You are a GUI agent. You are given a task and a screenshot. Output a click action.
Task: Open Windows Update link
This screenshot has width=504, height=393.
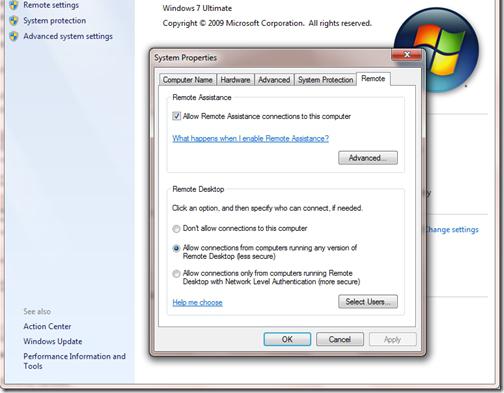point(53,341)
